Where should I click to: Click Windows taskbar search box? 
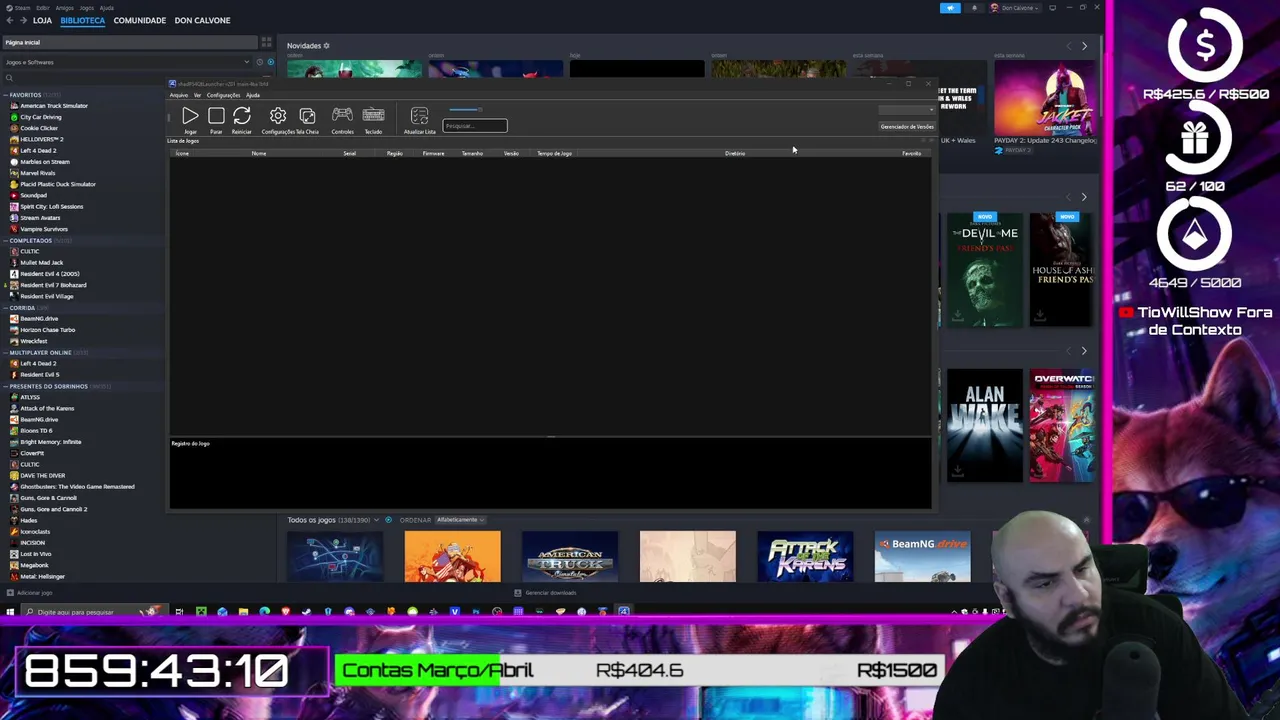95,612
